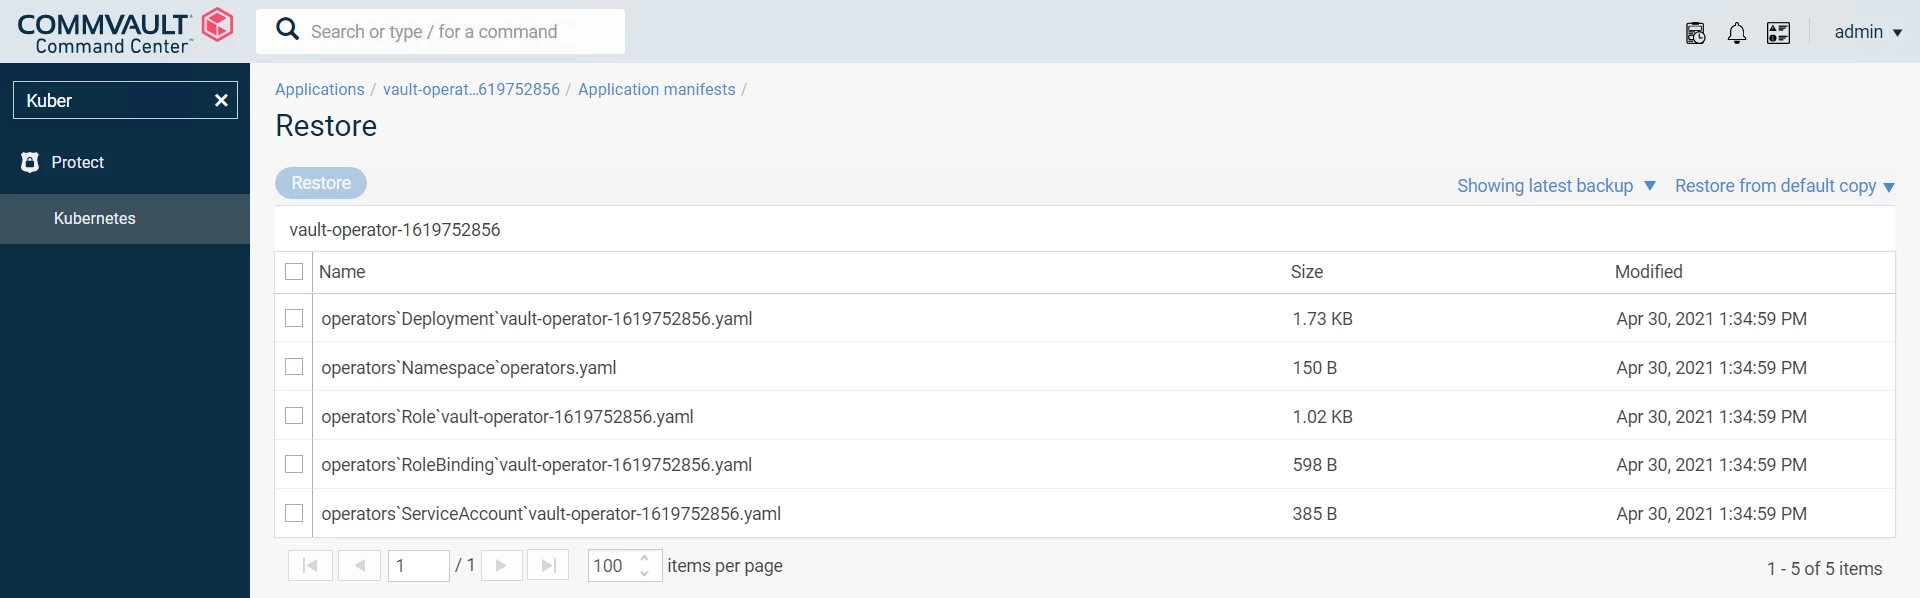Go to previous page of results

(x=360, y=566)
